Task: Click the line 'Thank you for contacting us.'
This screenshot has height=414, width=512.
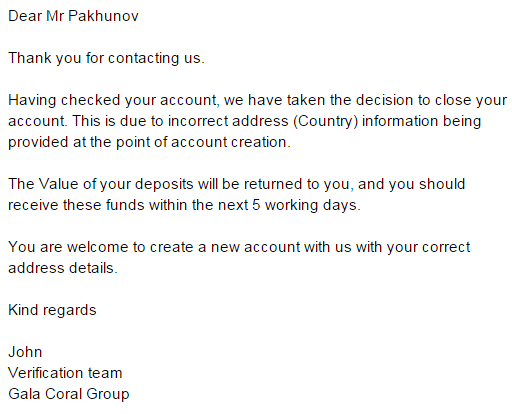Action: (x=106, y=58)
